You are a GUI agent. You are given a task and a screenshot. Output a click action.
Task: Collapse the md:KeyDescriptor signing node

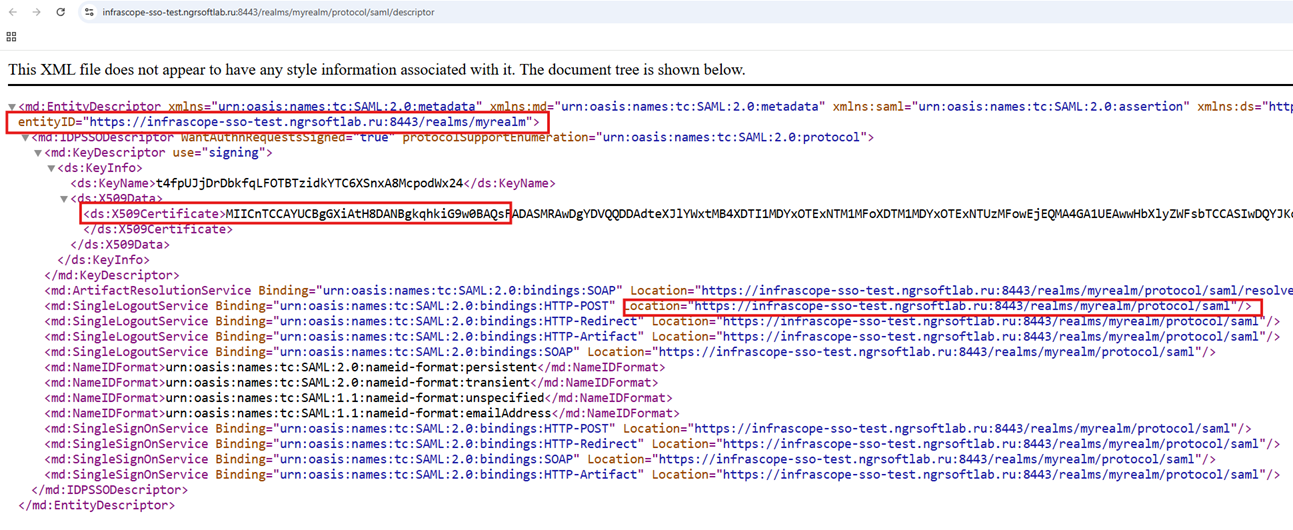[x=40, y=153]
